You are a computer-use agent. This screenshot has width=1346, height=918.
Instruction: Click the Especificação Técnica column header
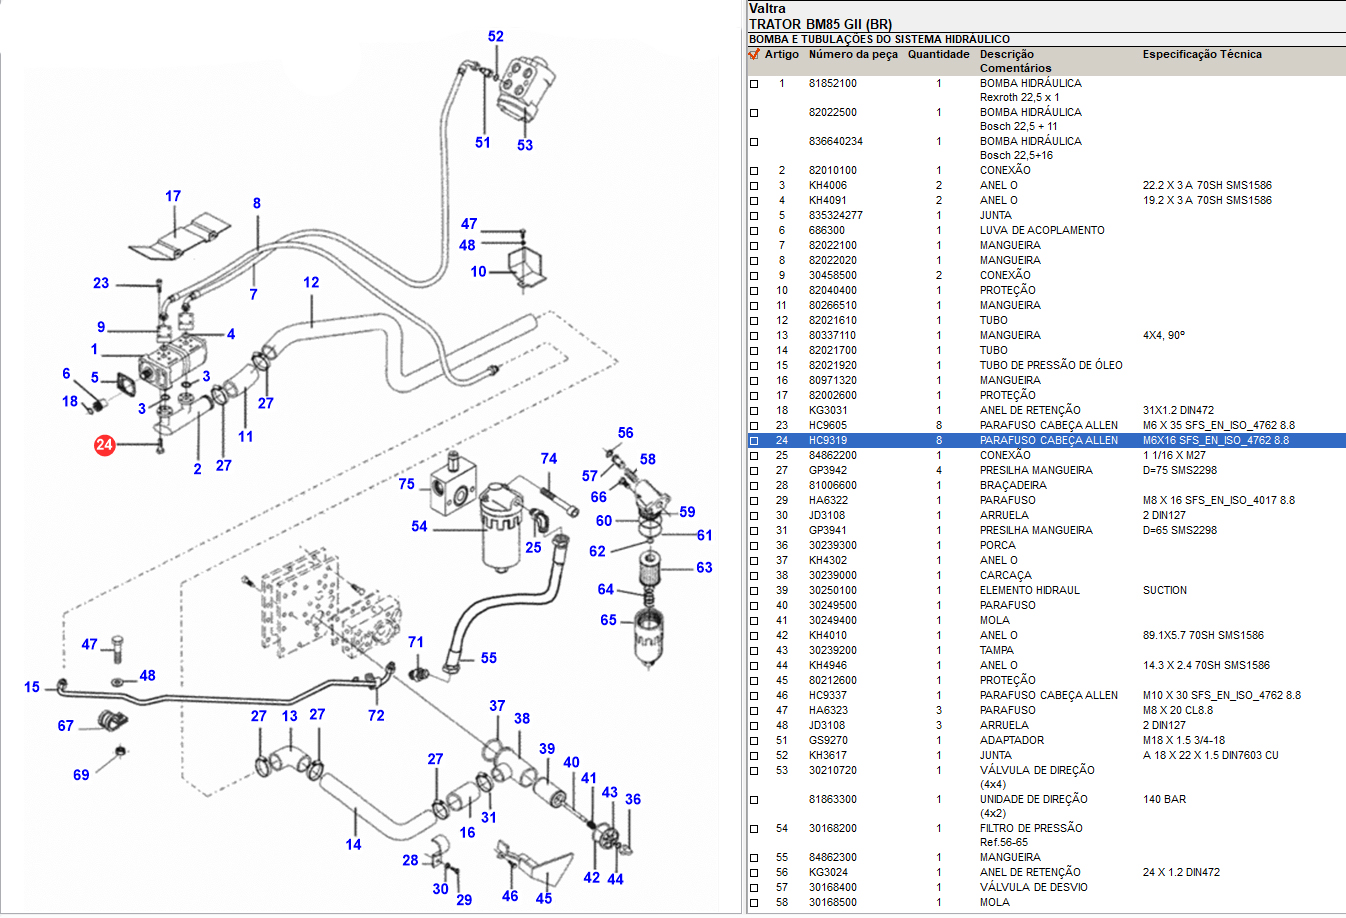tap(1201, 55)
